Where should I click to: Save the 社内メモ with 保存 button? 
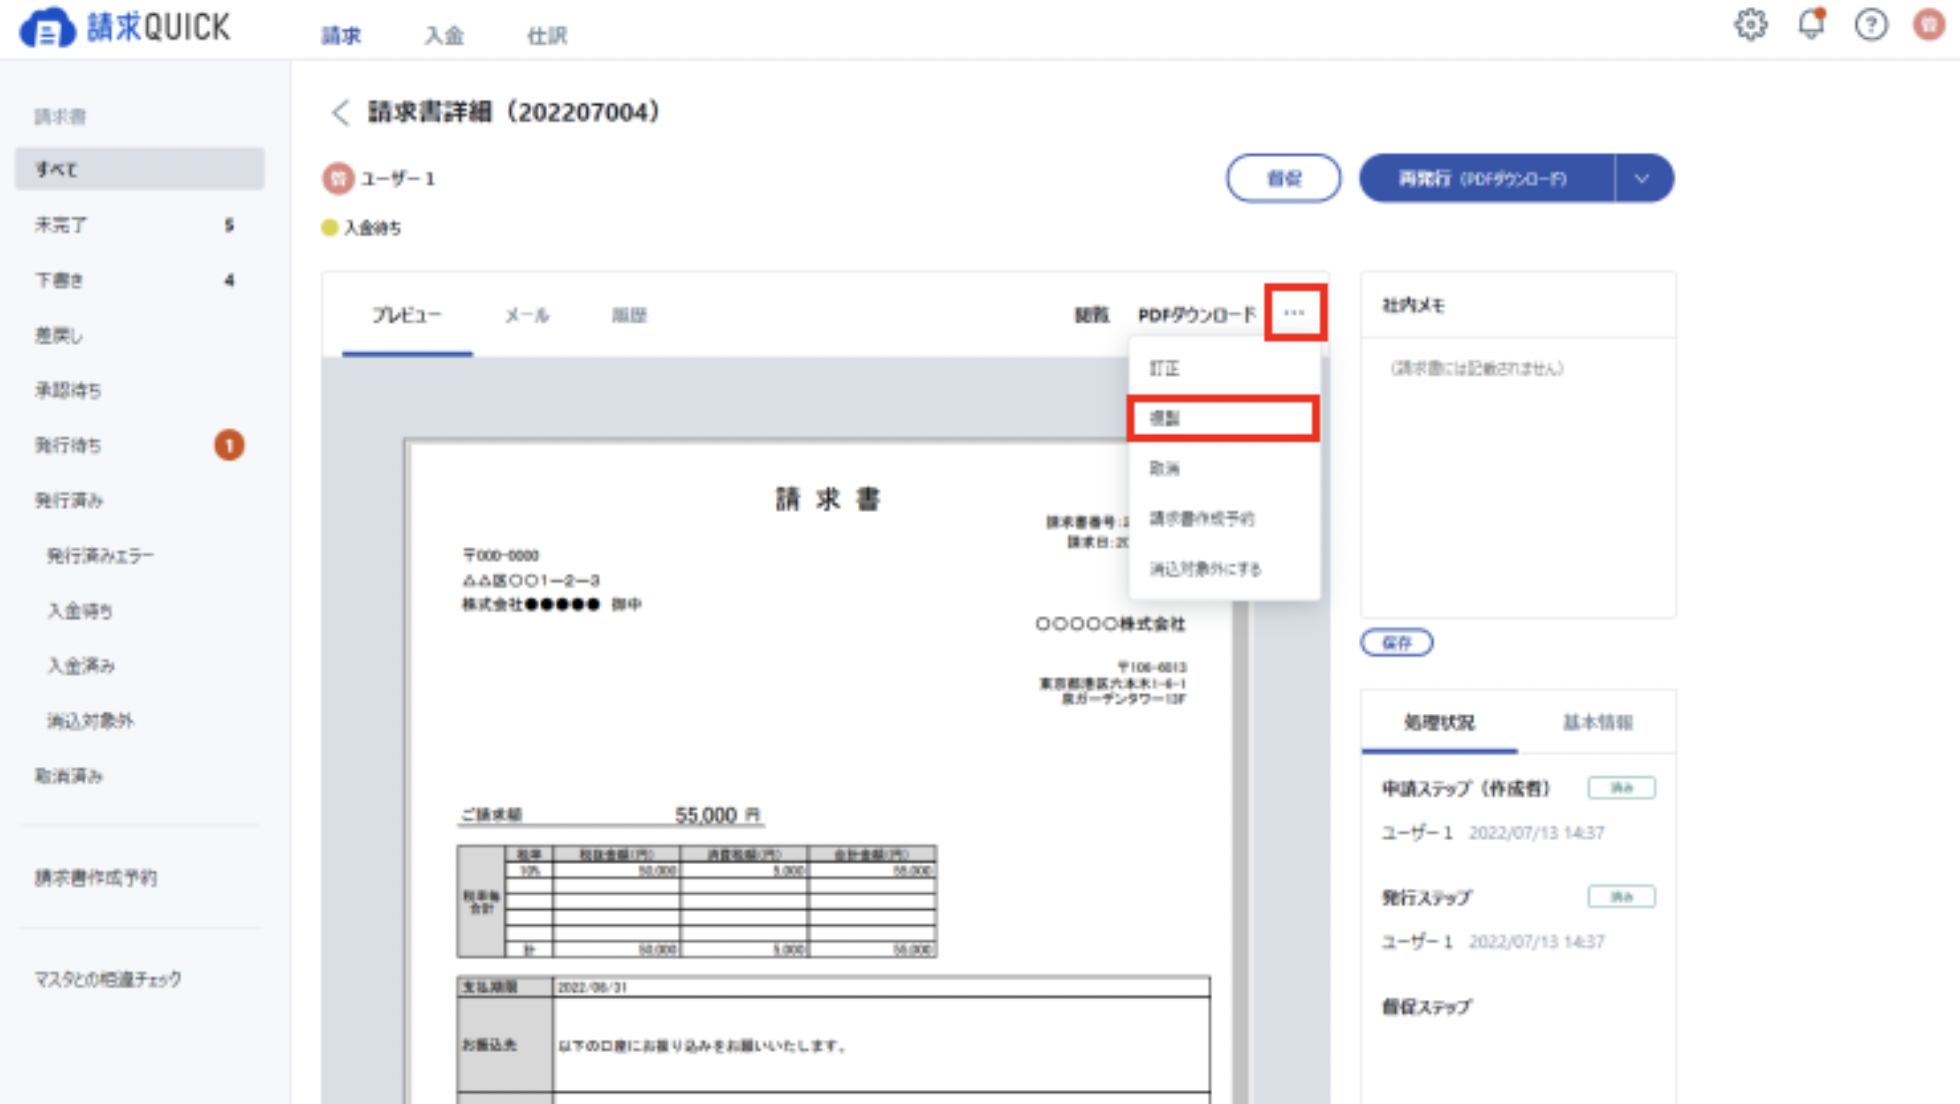click(x=1397, y=642)
